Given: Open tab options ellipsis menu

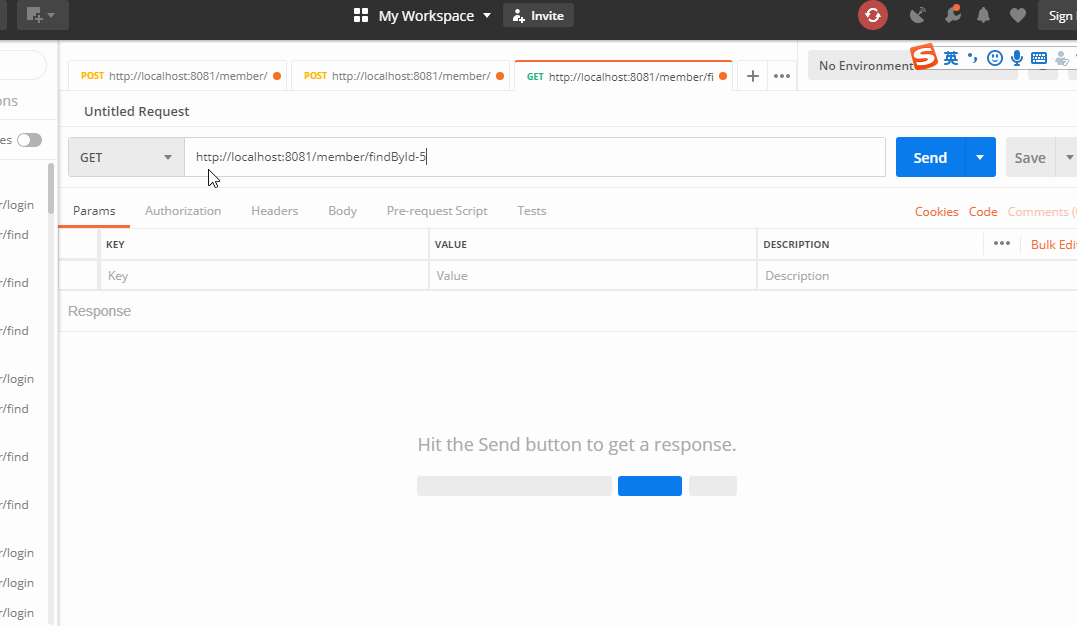Looking at the screenshot, I should (782, 76).
